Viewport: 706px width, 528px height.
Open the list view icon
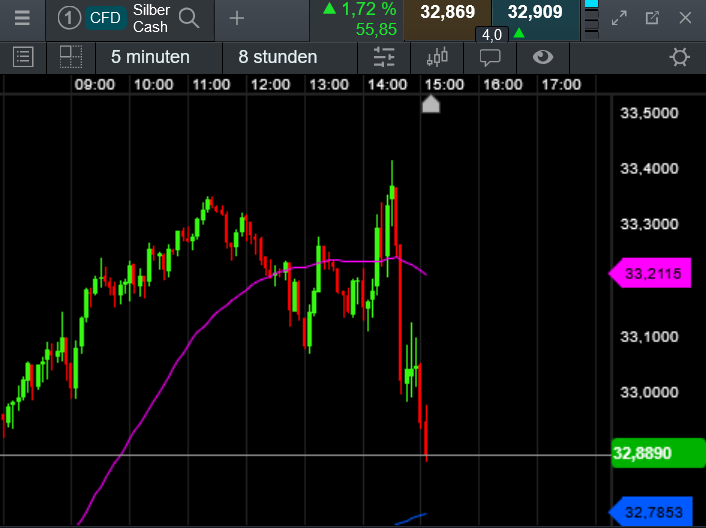(23, 58)
